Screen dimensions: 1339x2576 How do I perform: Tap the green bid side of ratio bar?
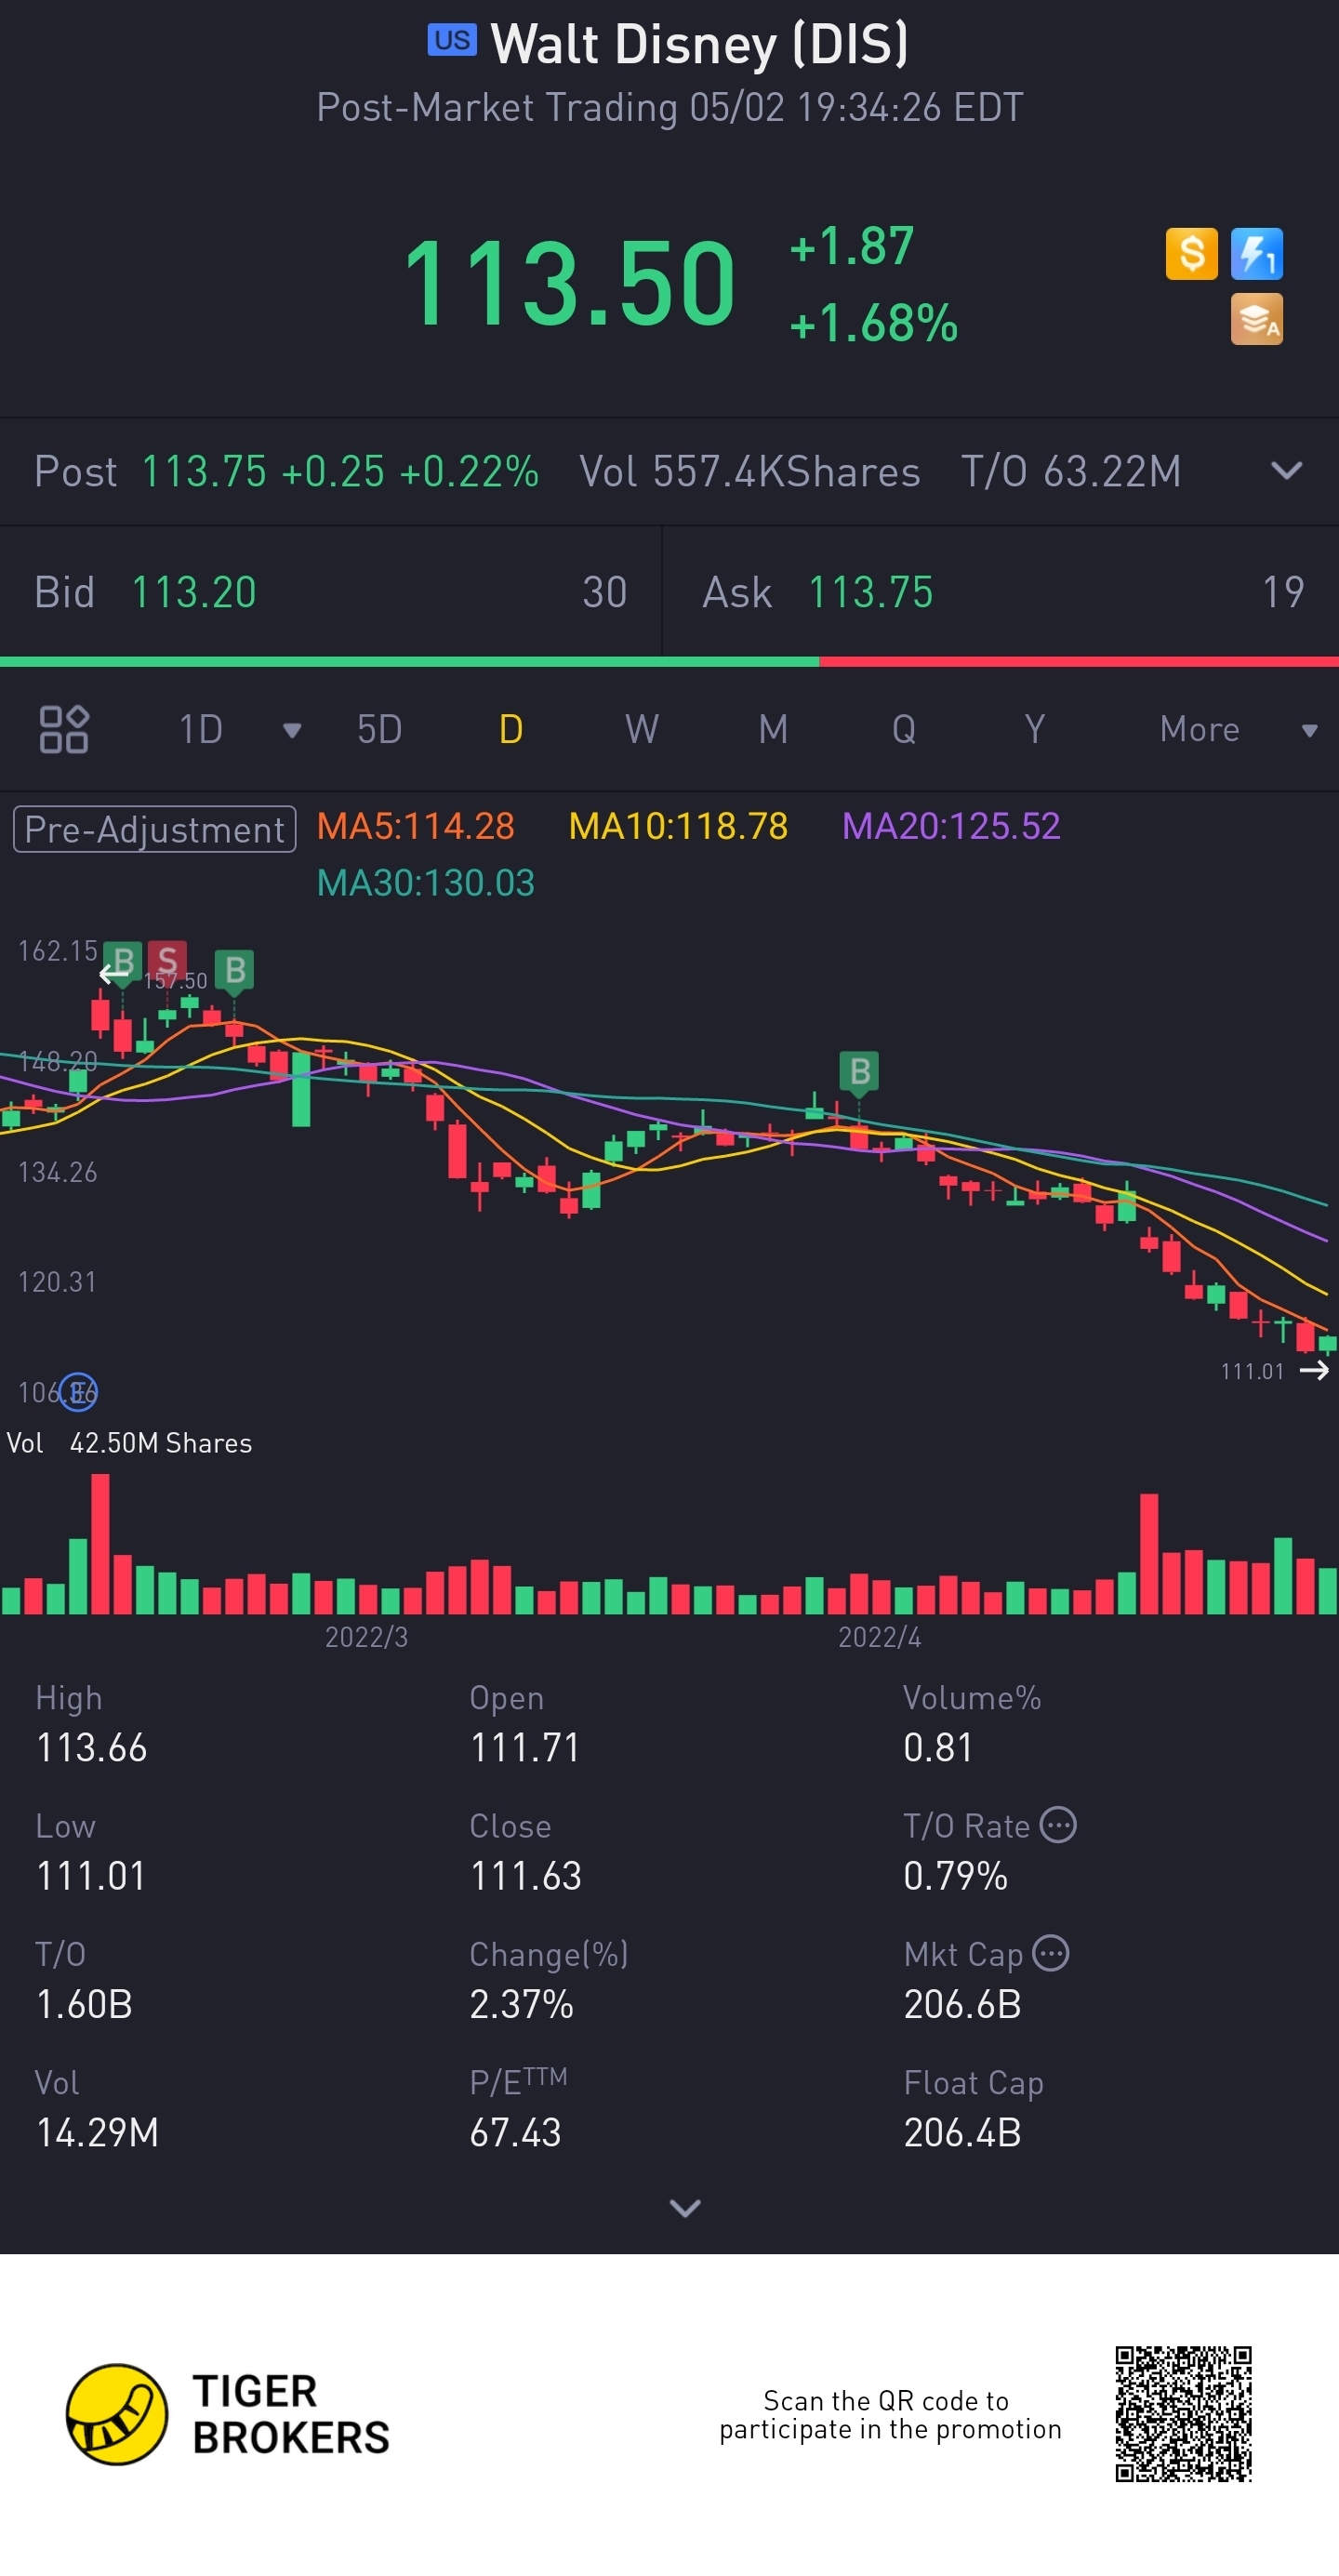[409, 662]
